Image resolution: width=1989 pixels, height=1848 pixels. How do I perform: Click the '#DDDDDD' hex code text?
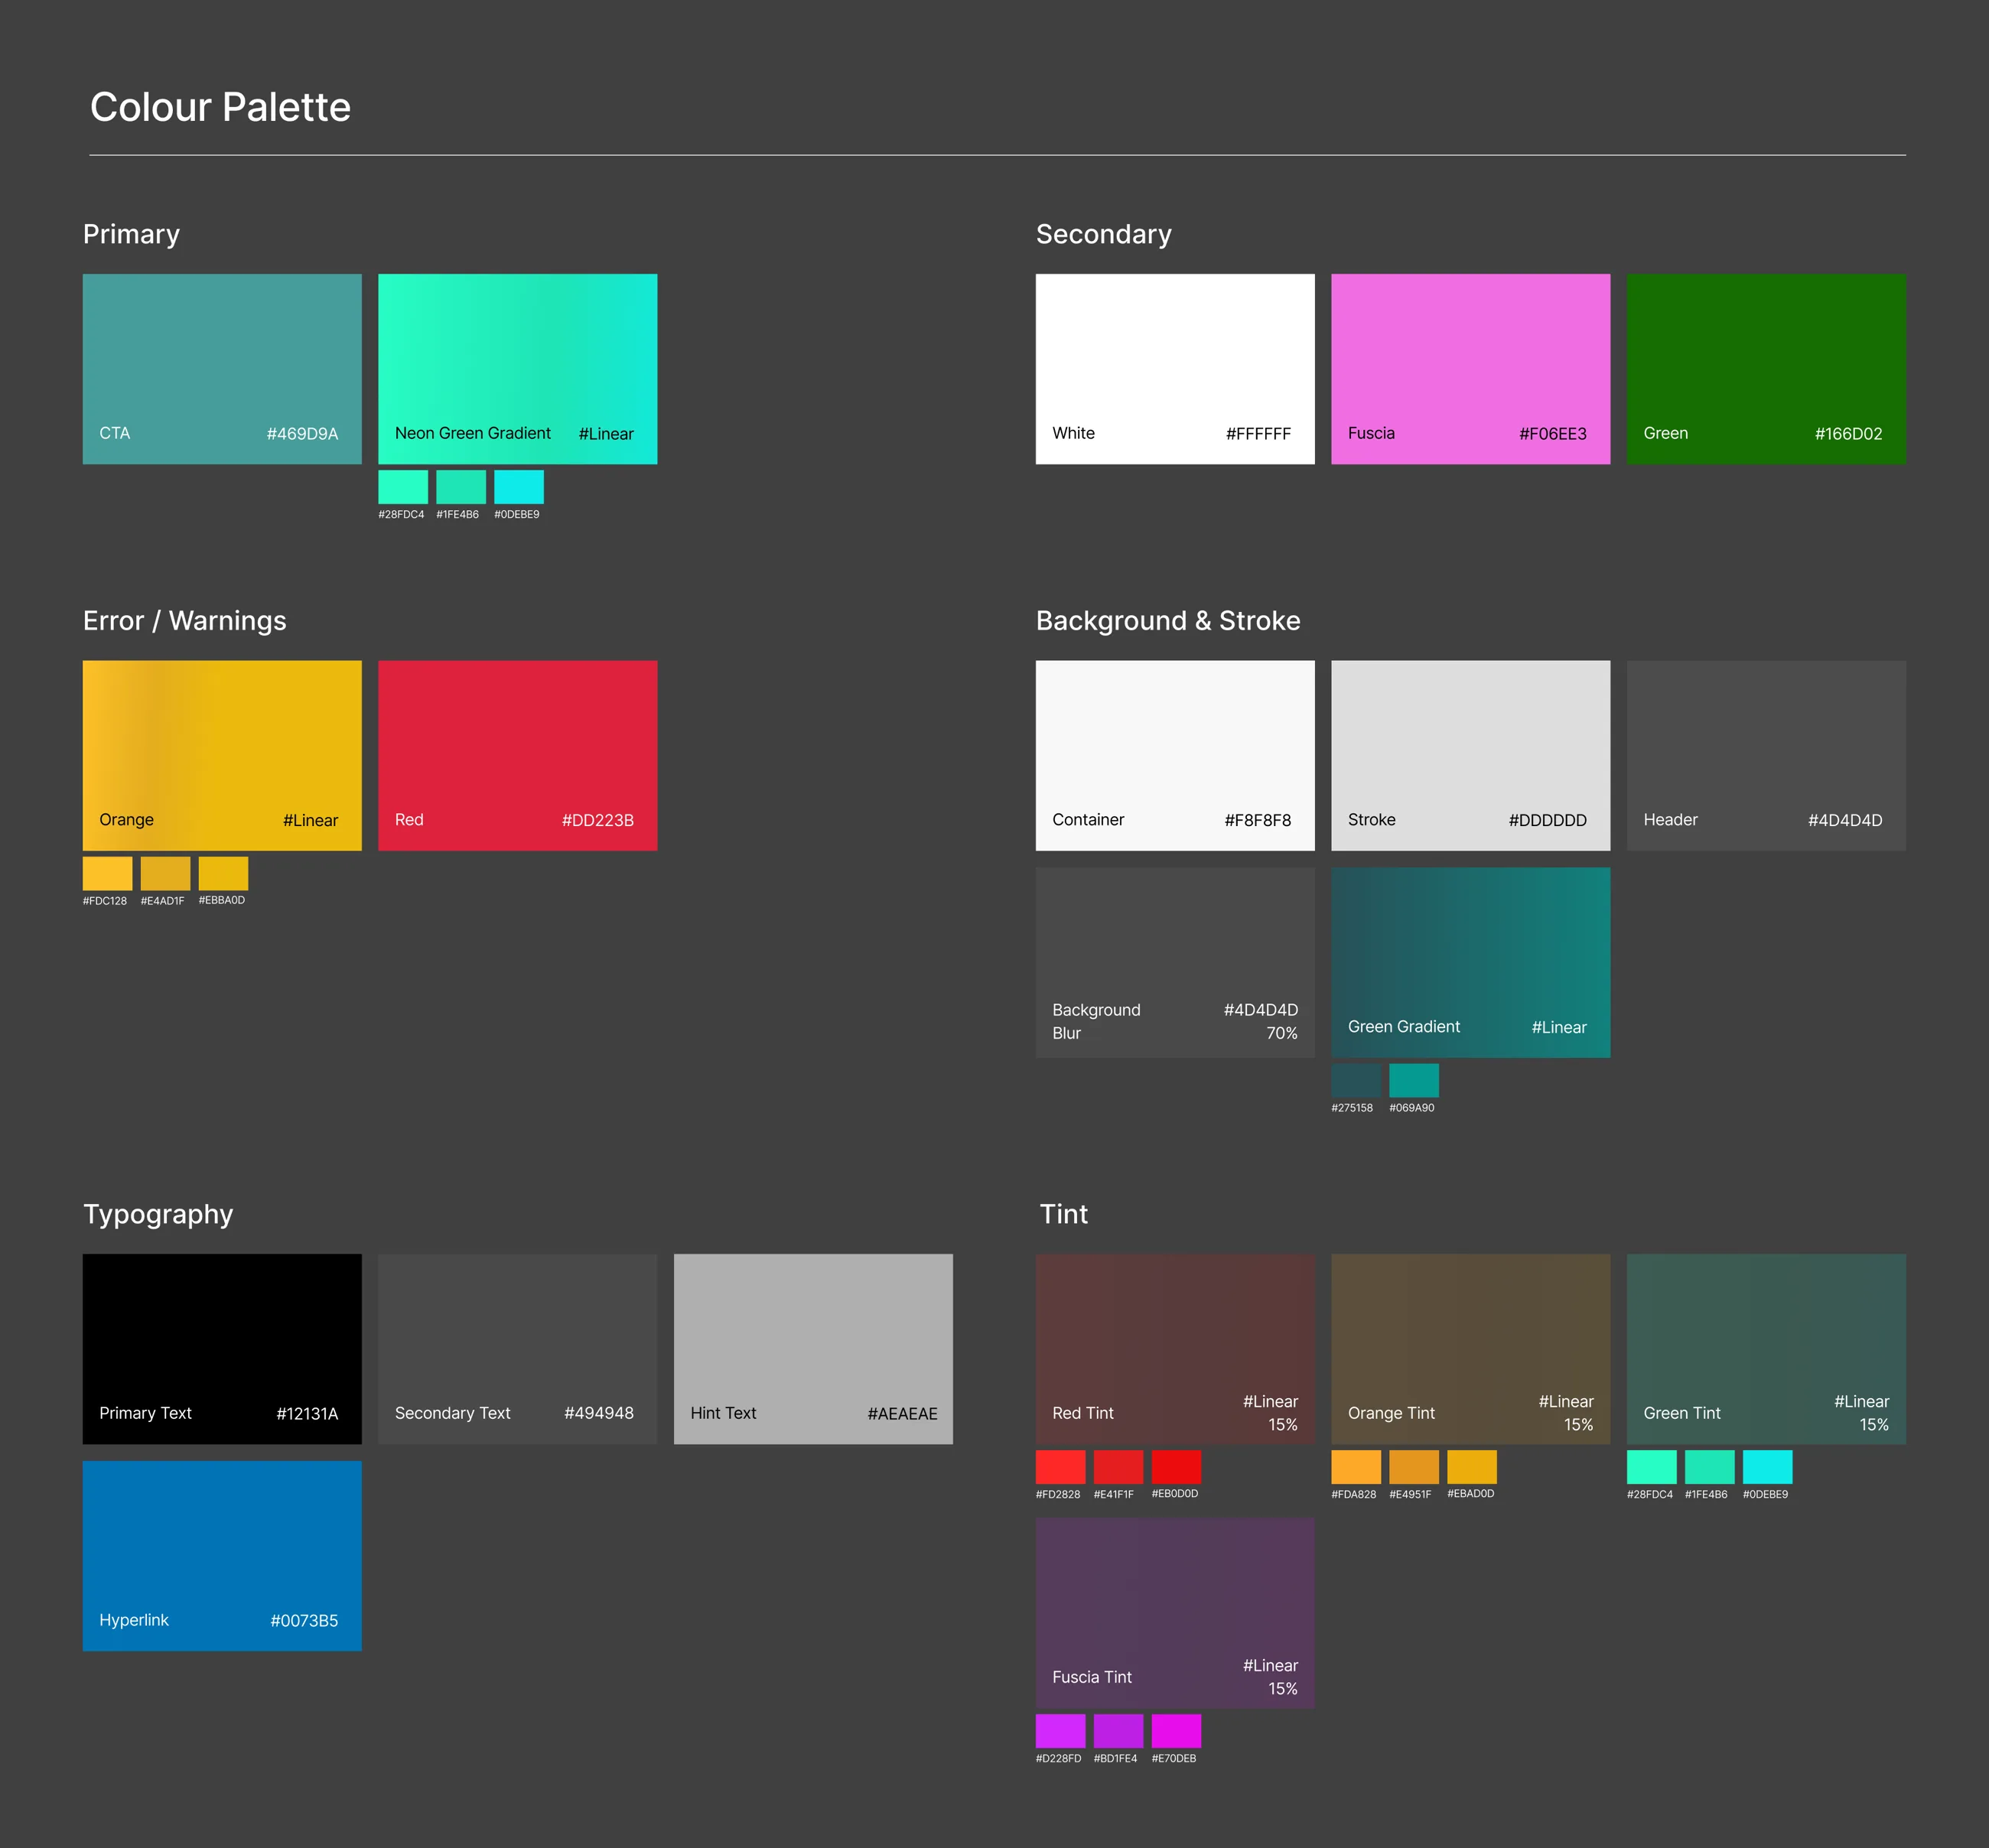pyautogui.click(x=1547, y=820)
